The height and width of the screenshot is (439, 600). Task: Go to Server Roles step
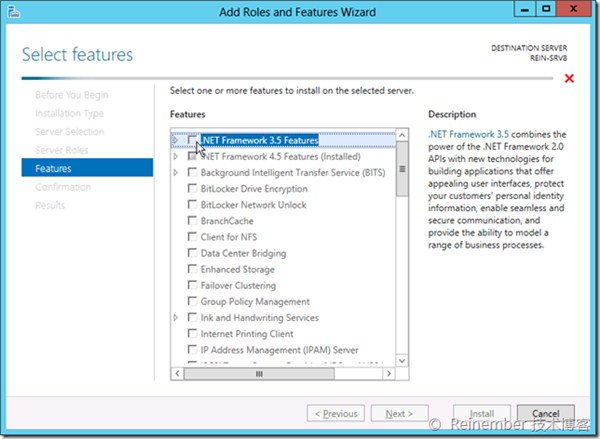62,150
